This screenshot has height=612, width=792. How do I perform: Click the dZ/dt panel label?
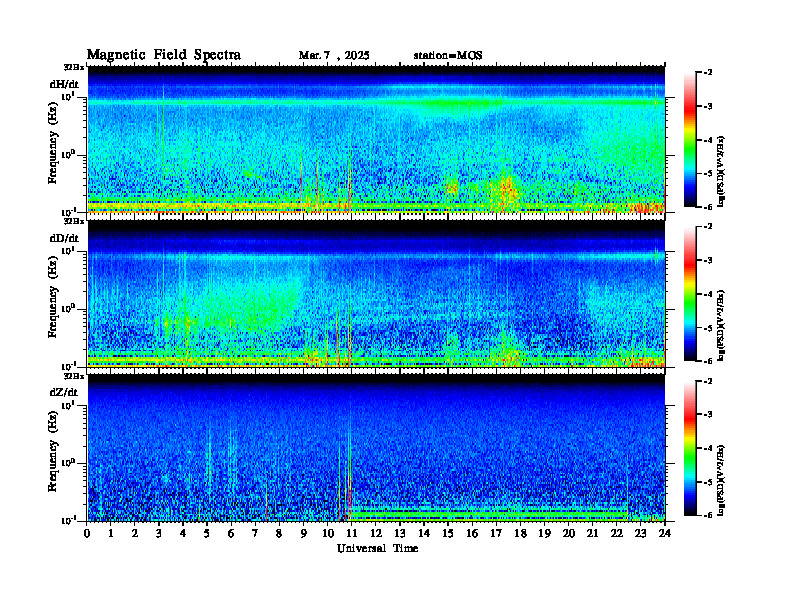click(64, 392)
